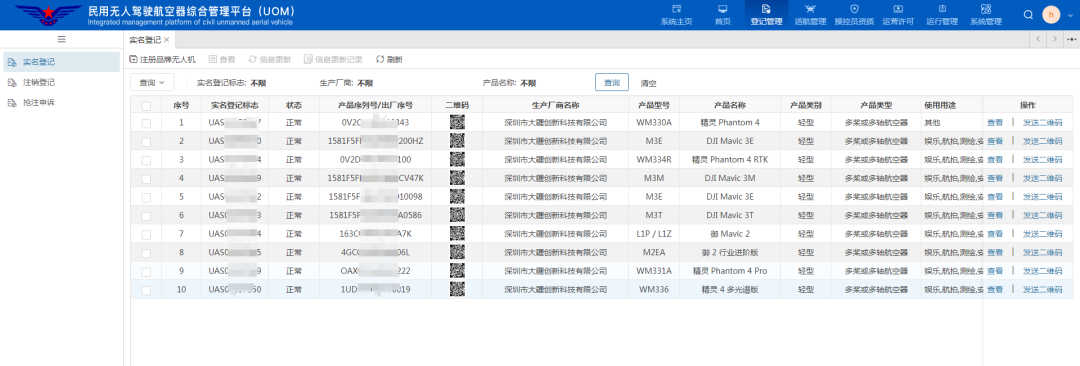Click the 信息更新记录 toolbar icon
The image size is (1080, 366).
[x=308, y=59]
